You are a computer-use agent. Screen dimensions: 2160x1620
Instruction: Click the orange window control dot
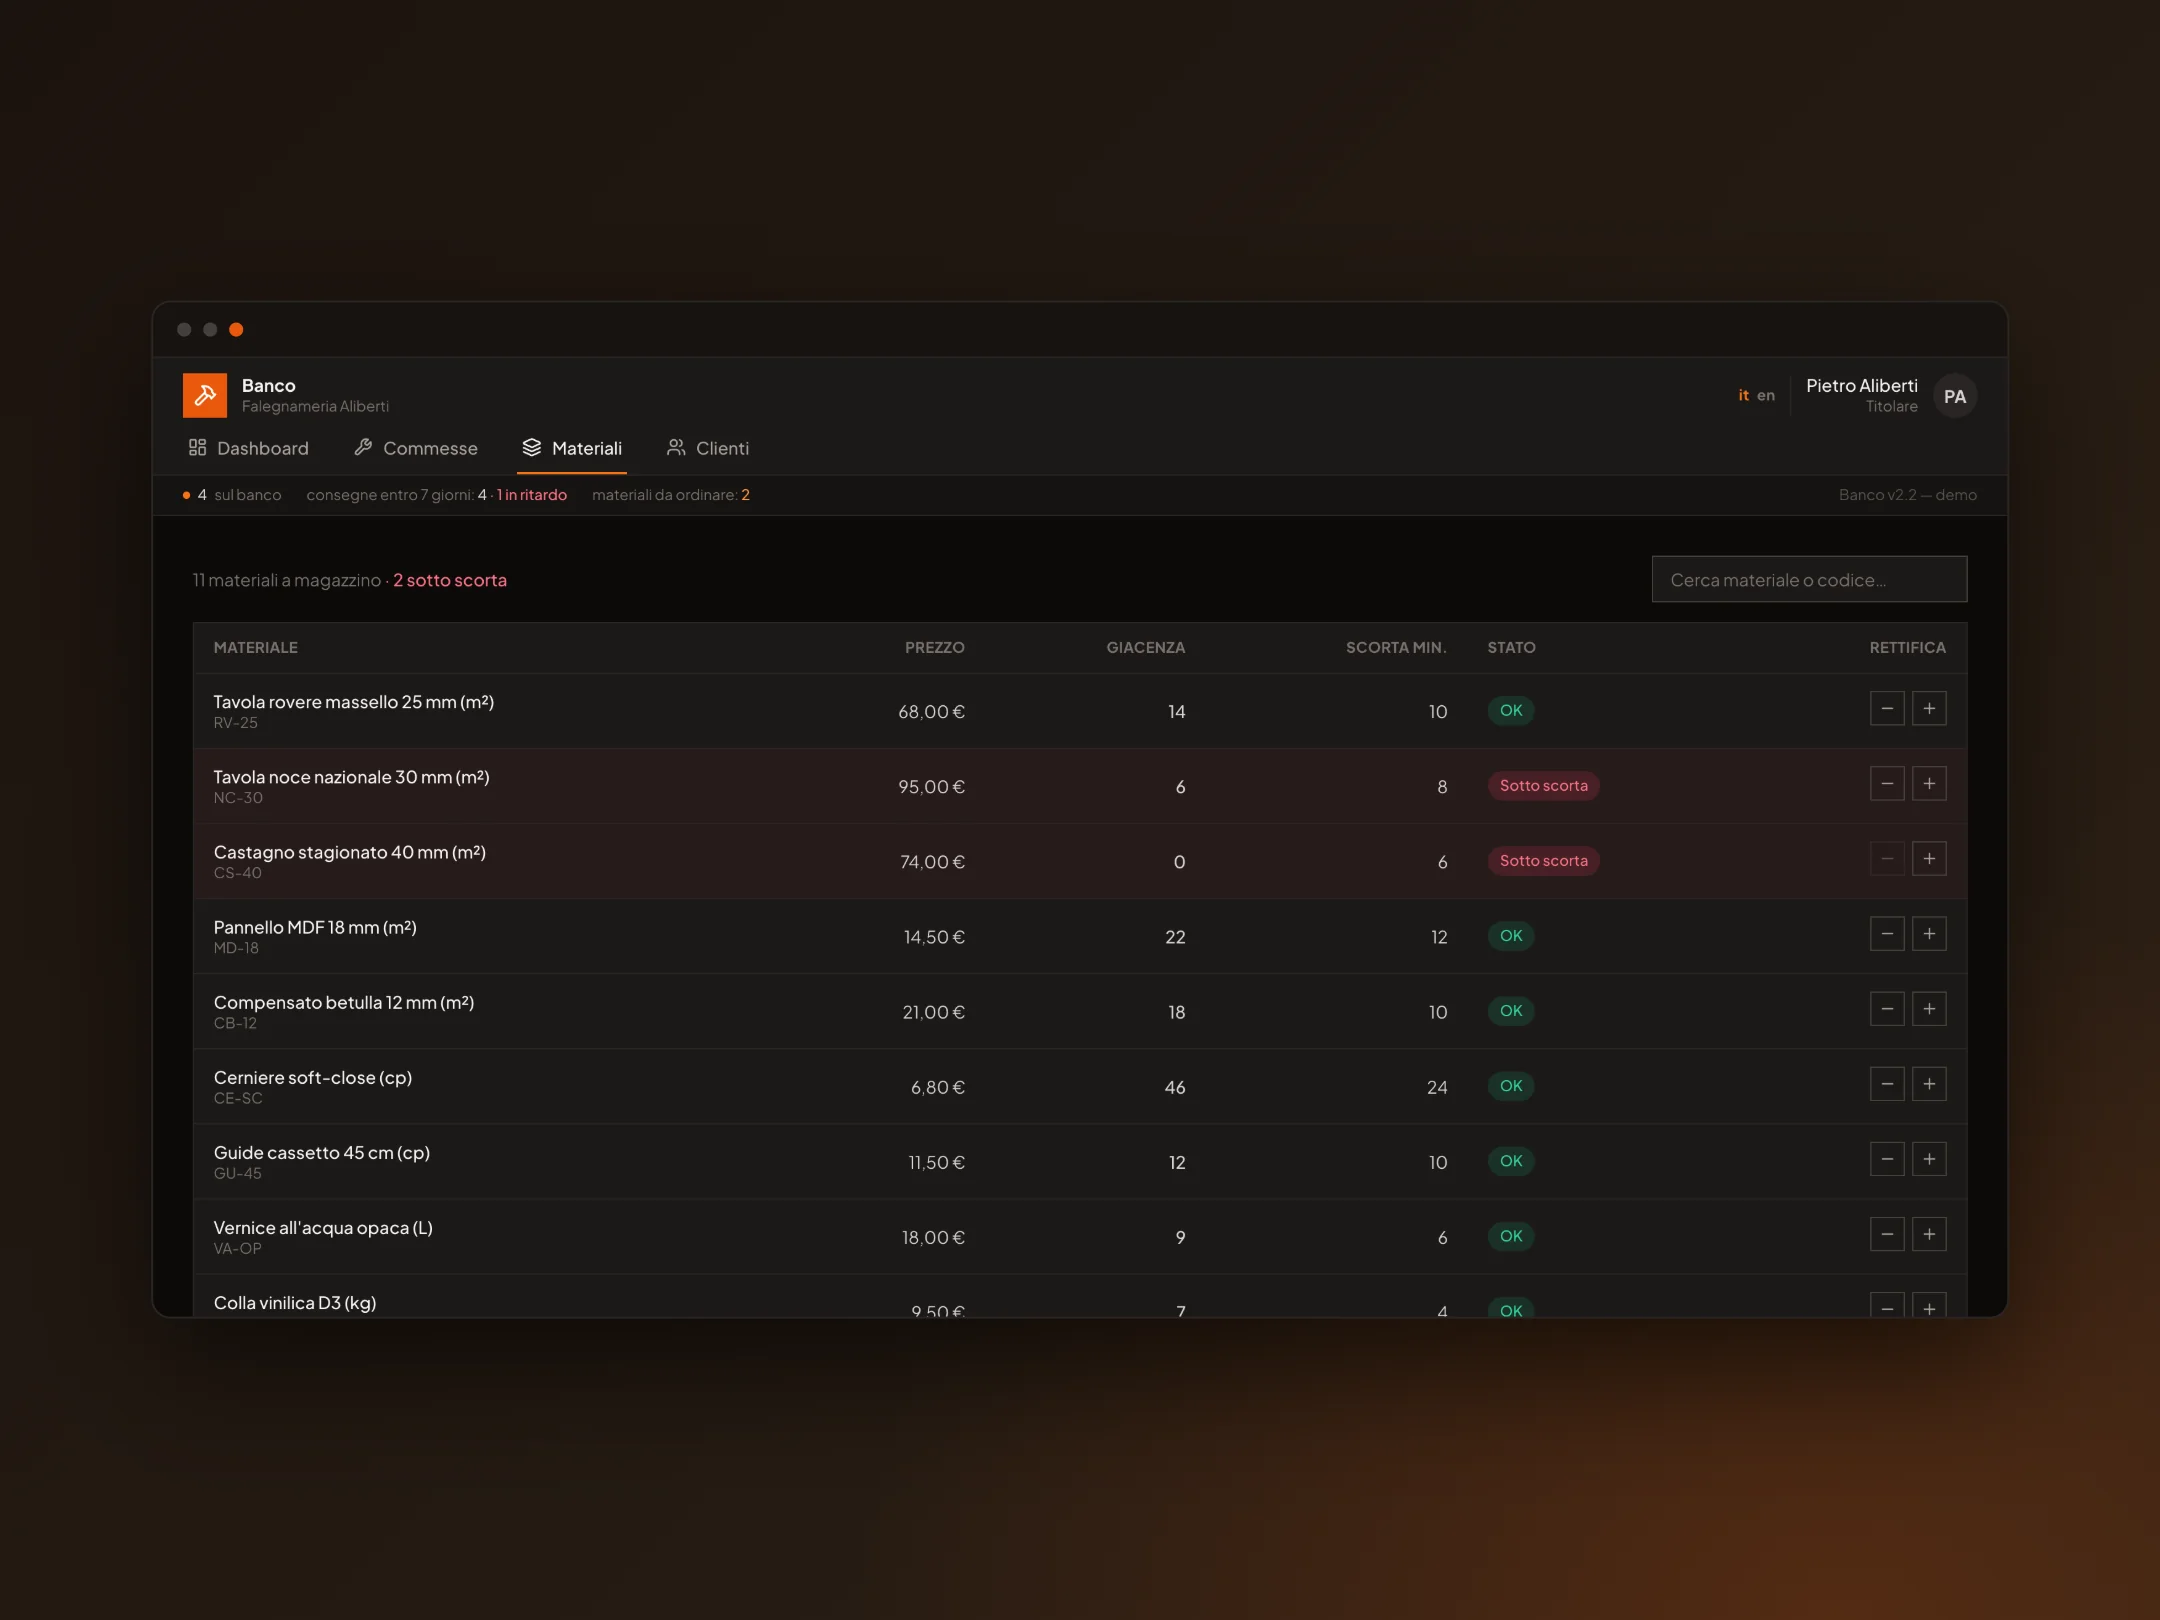[x=236, y=330]
